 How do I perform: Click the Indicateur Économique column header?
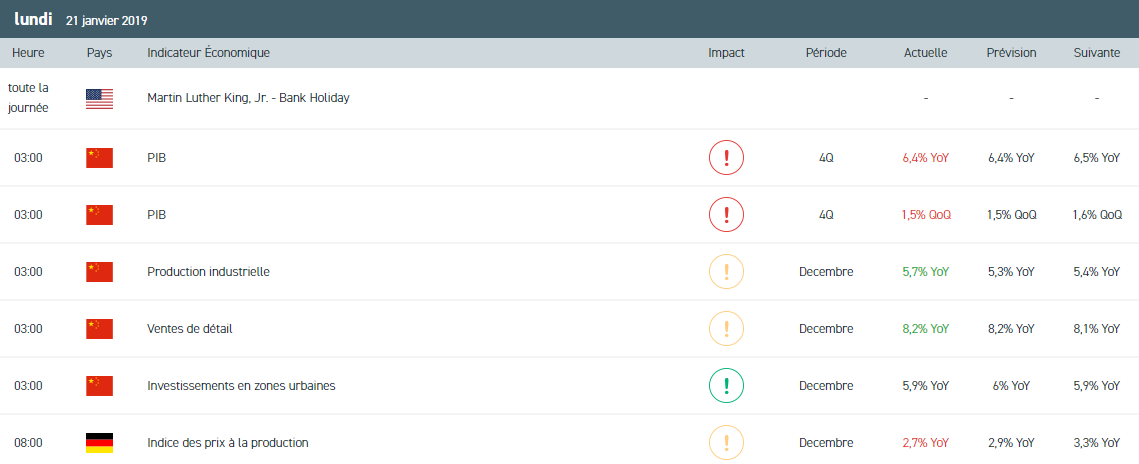(x=208, y=53)
